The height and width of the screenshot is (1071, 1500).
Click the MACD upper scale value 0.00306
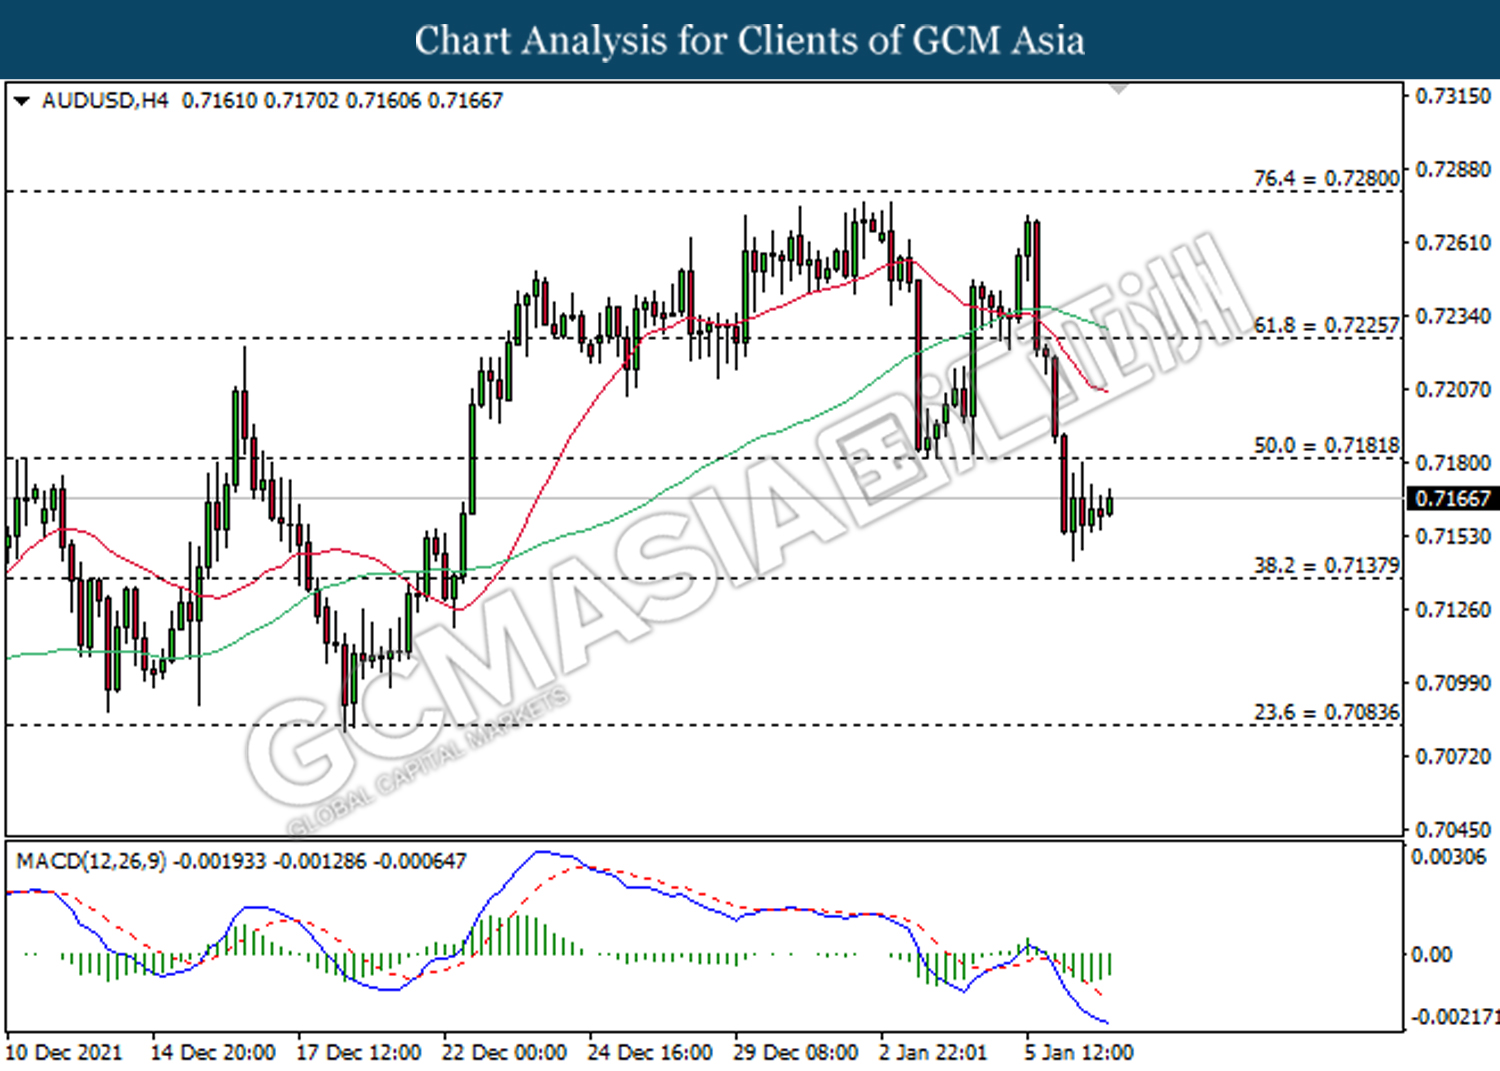(1448, 857)
